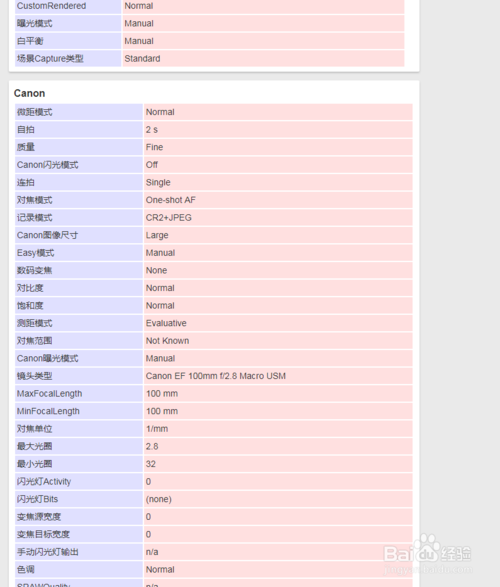Select the 2 s self-timer value
Image resolution: width=500 pixels, height=587 pixels.
pos(152,130)
